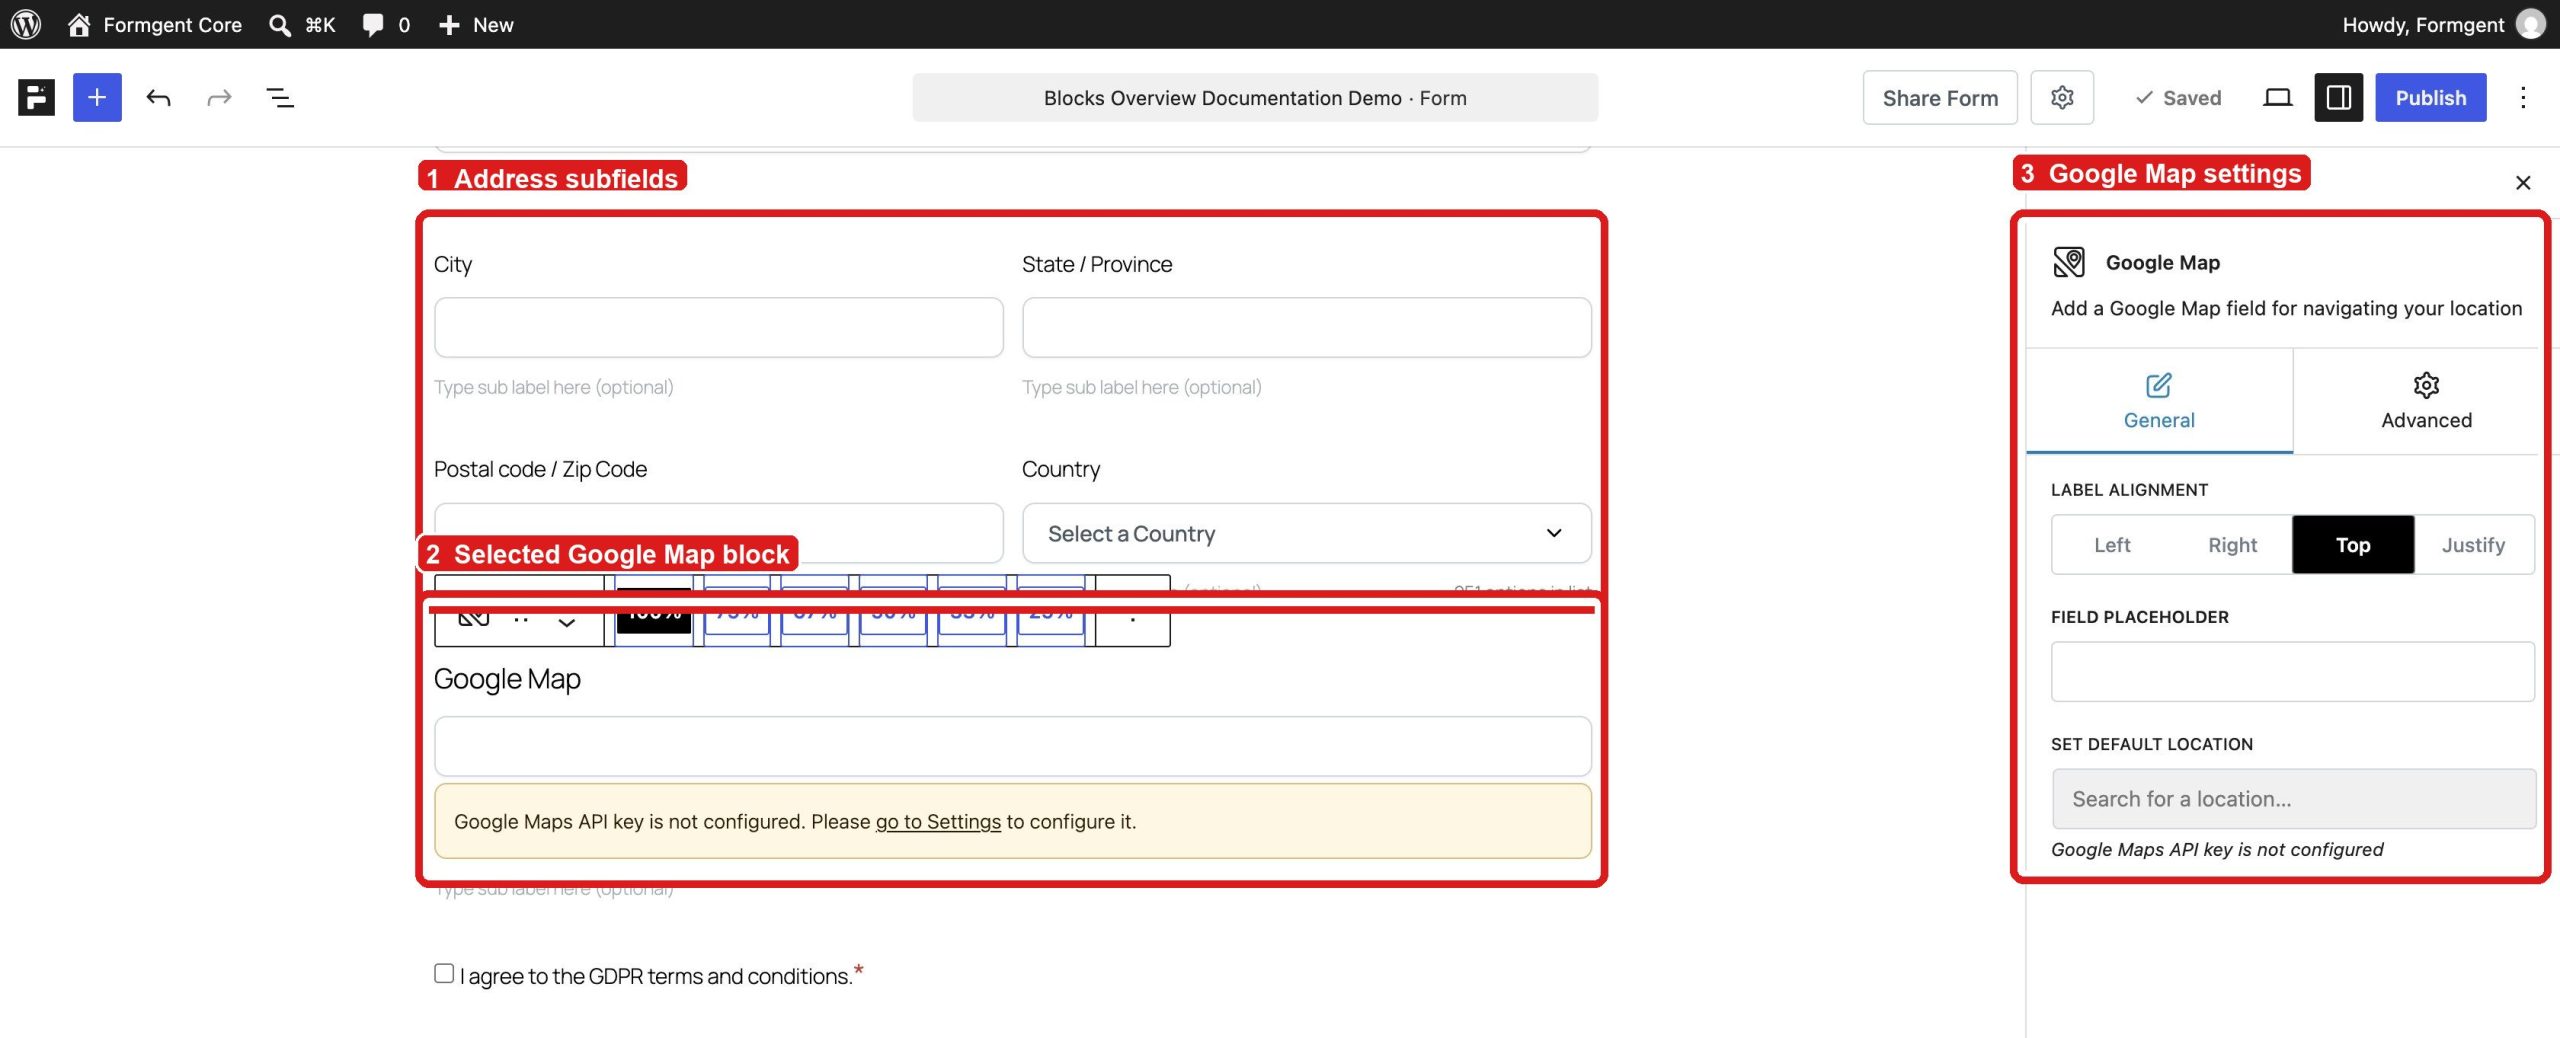2560x1038 pixels.
Task: Edit the State / Province sub label placeholder
Action: pos(1141,387)
